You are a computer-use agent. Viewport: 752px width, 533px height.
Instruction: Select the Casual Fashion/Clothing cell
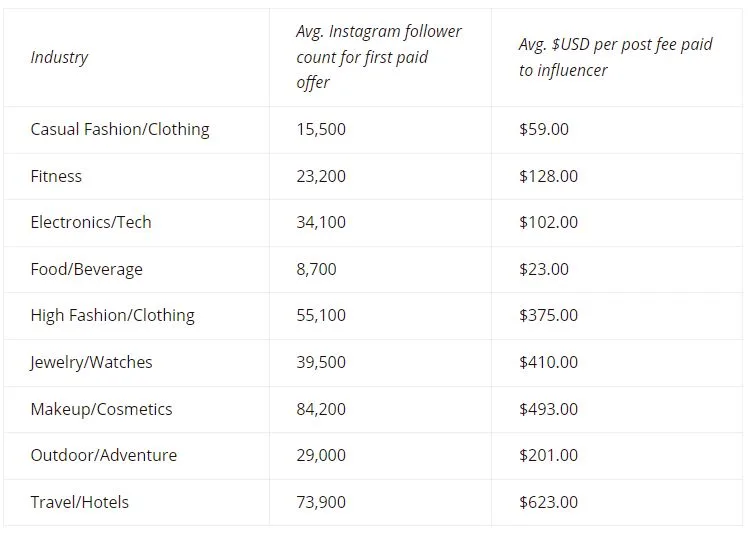[x=120, y=130]
